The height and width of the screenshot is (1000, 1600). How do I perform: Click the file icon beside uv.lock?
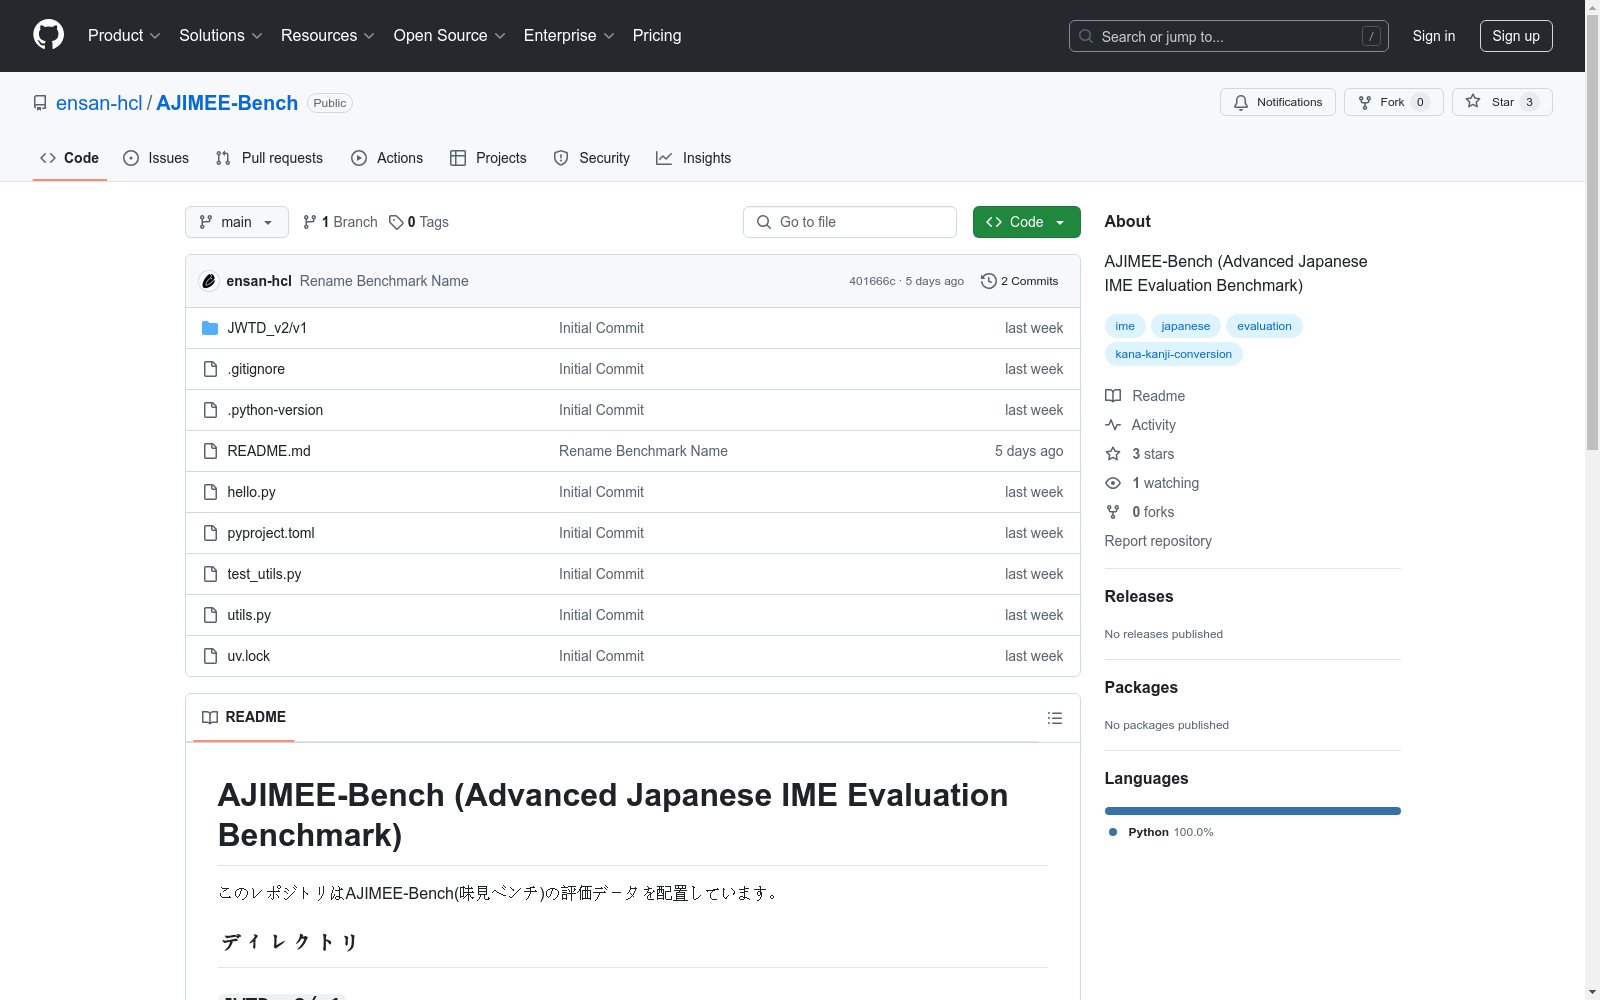click(210, 656)
